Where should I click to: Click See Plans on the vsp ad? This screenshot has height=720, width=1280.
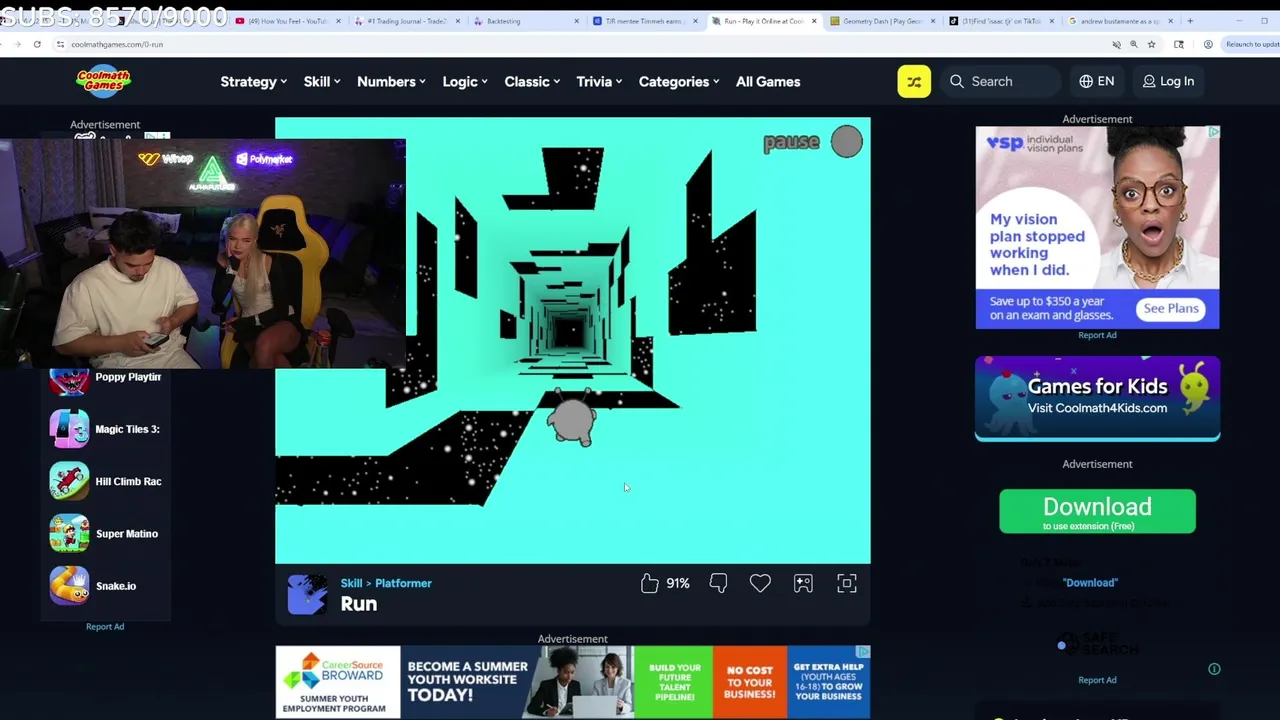1171,308
